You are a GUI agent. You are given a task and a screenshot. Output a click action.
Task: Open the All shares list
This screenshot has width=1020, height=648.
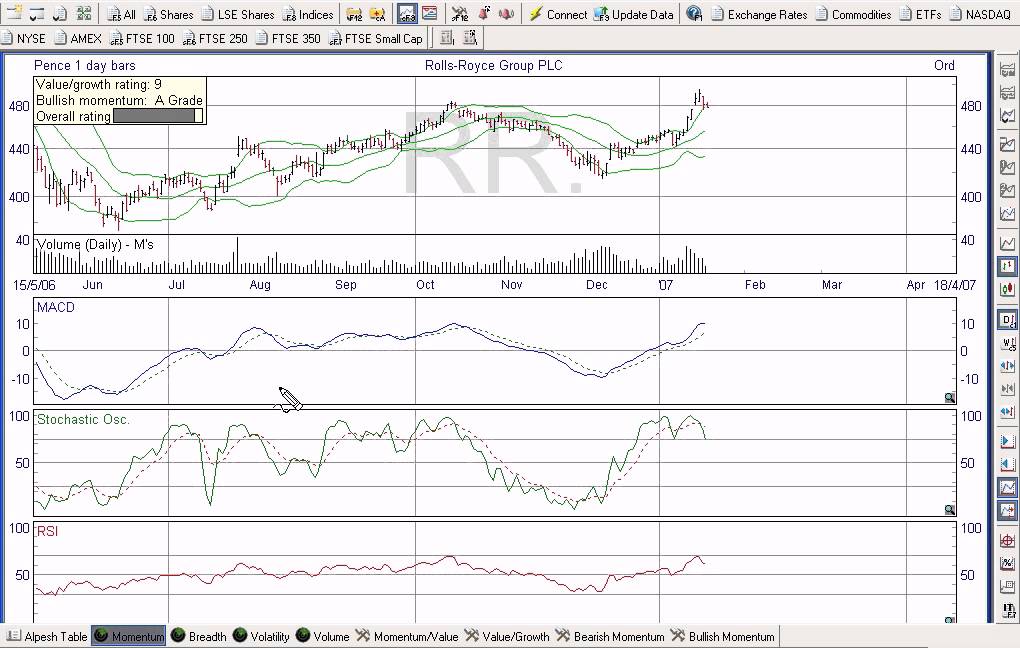click(x=122, y=14)
